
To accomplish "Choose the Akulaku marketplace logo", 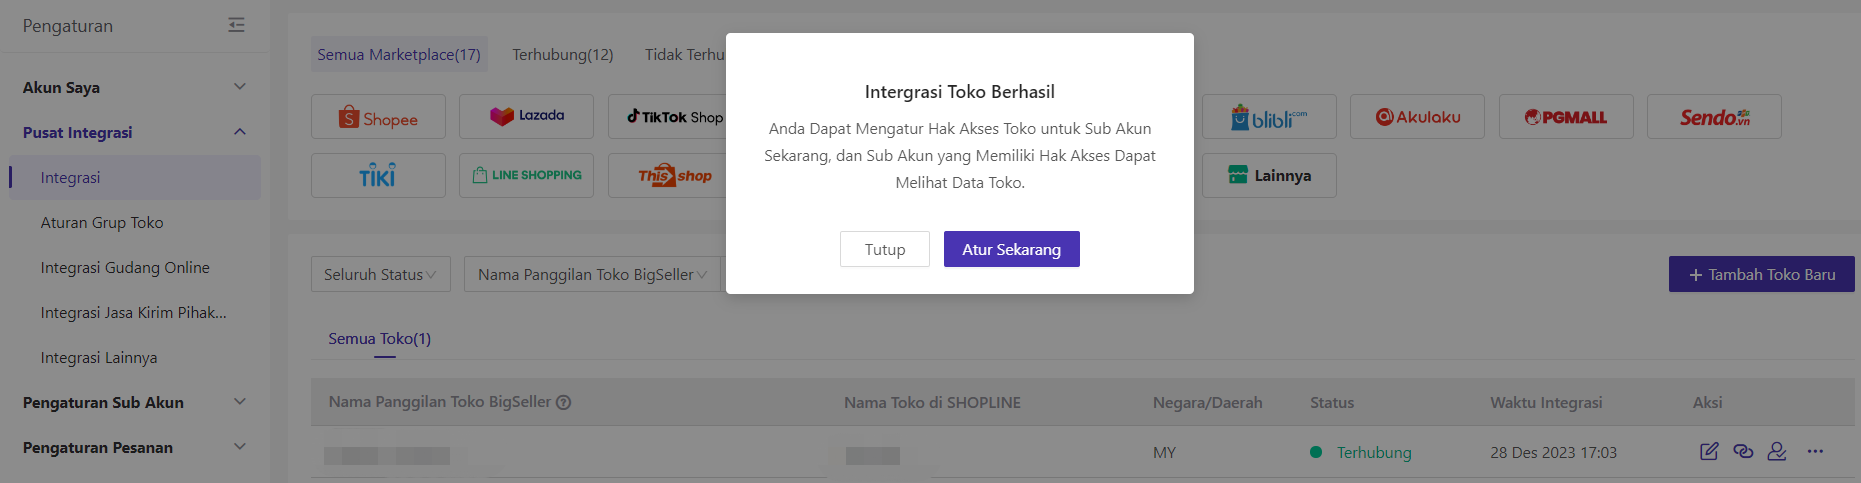I will (1417, 117).
